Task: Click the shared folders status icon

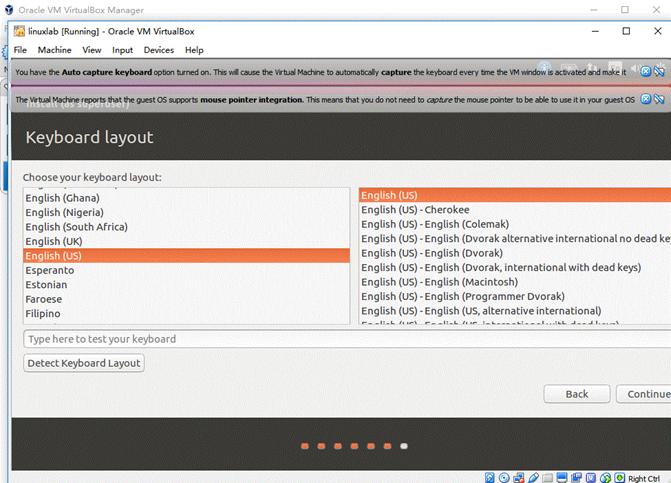Action: click(x=548, y=478)
